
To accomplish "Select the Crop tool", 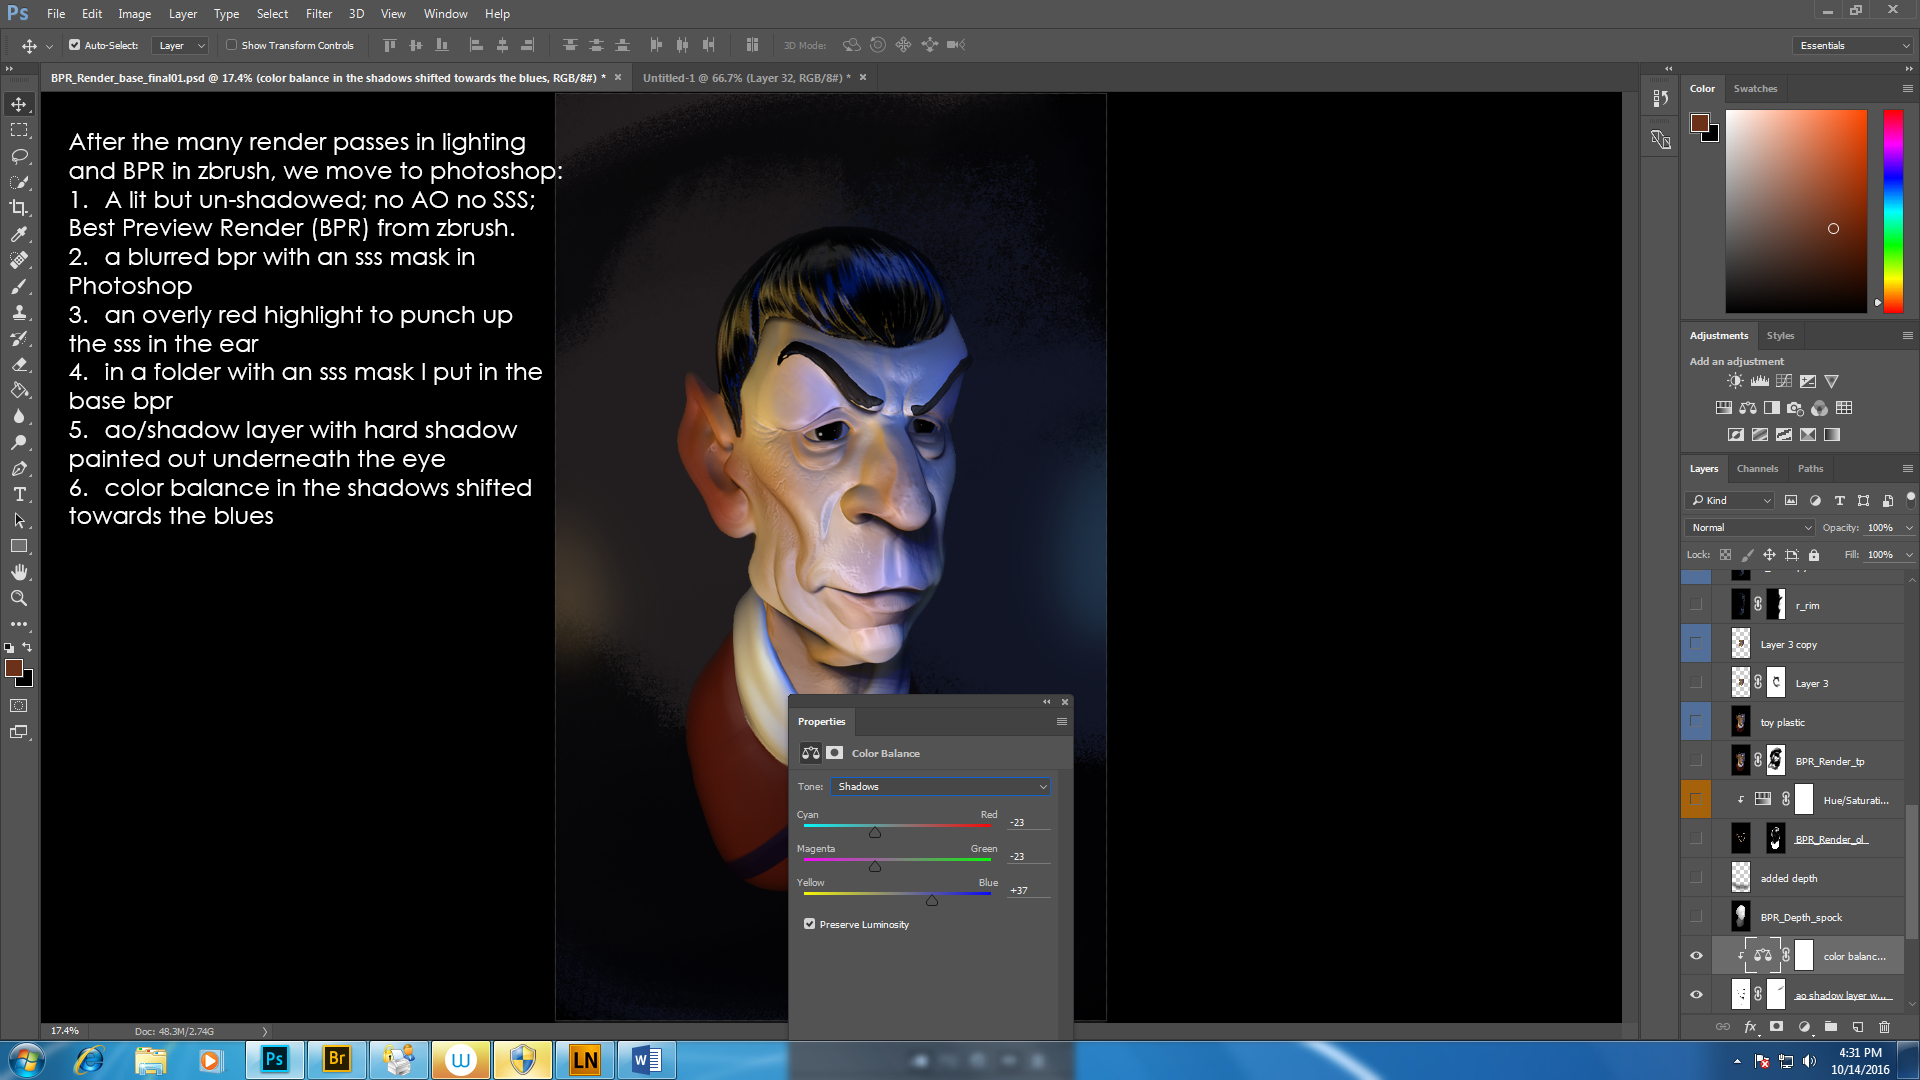I will coord(19,208).
